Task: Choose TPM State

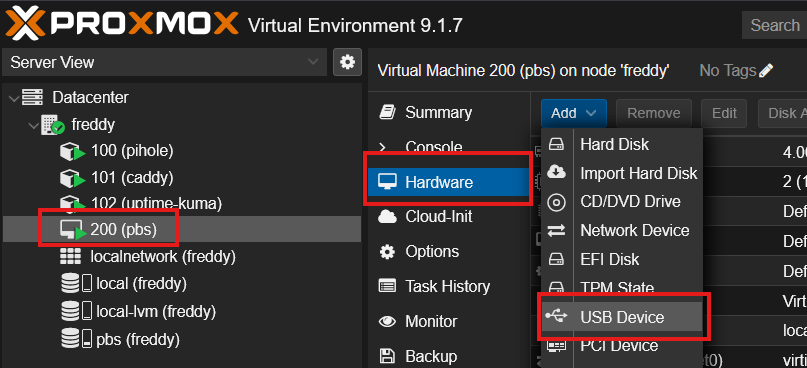Action: (x=622, y=287)
